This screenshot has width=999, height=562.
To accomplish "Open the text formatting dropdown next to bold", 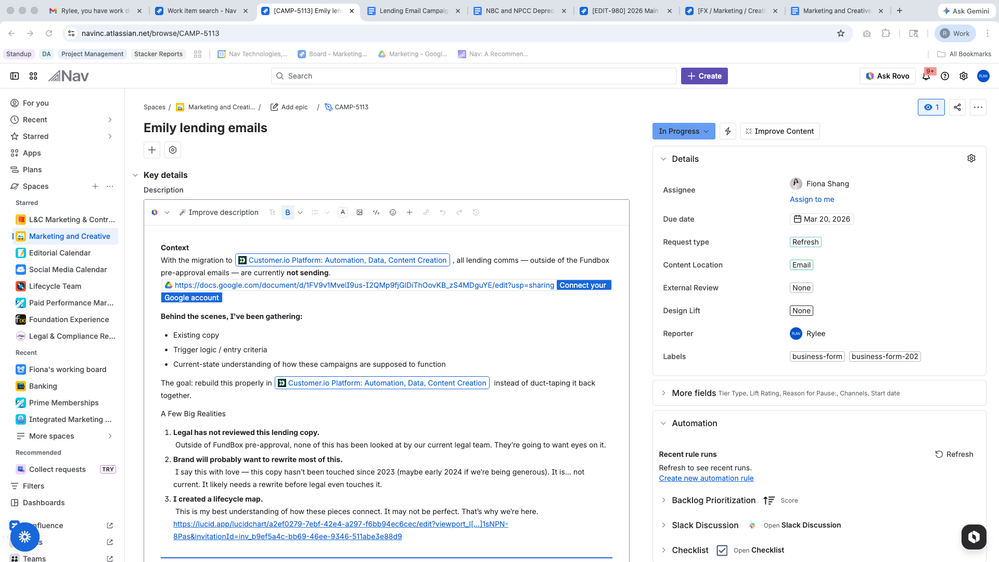I will pos(300,212).
